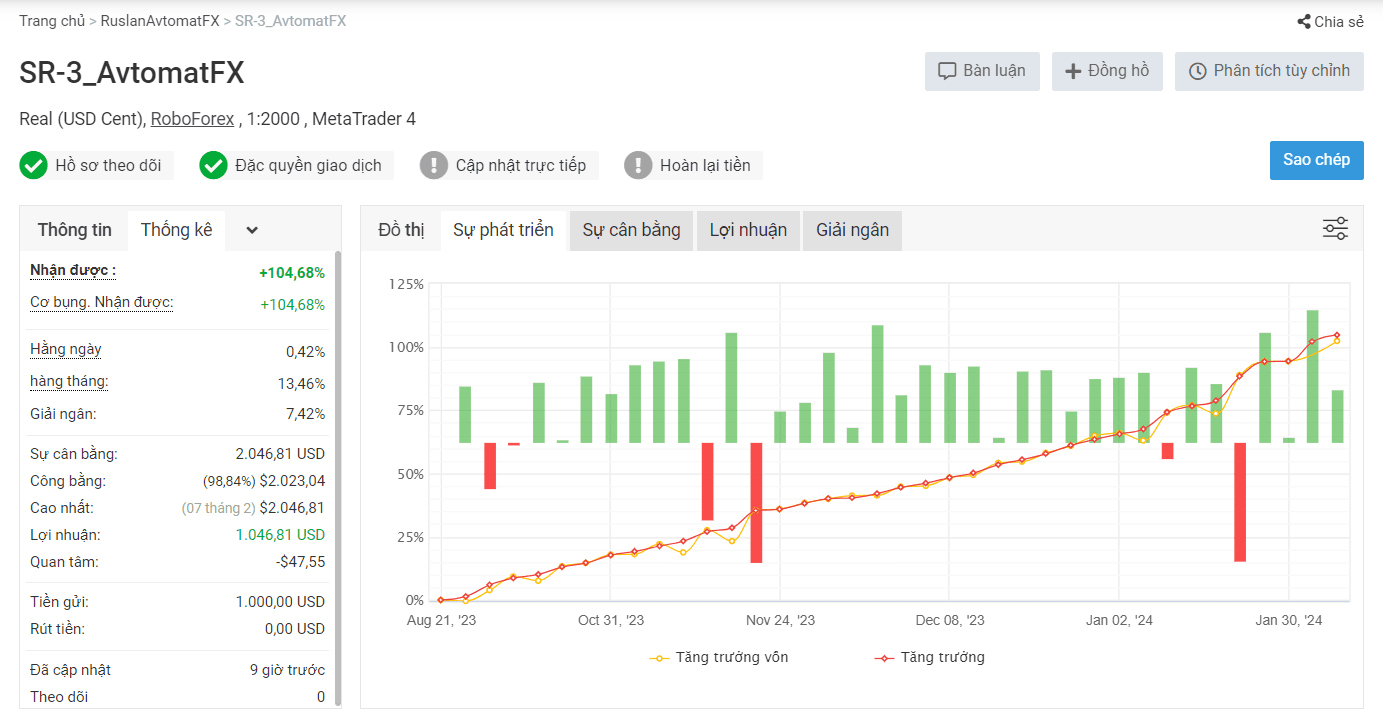Click the green checkmark beside Hồ sơ theo dõi

tap(34, 166)
